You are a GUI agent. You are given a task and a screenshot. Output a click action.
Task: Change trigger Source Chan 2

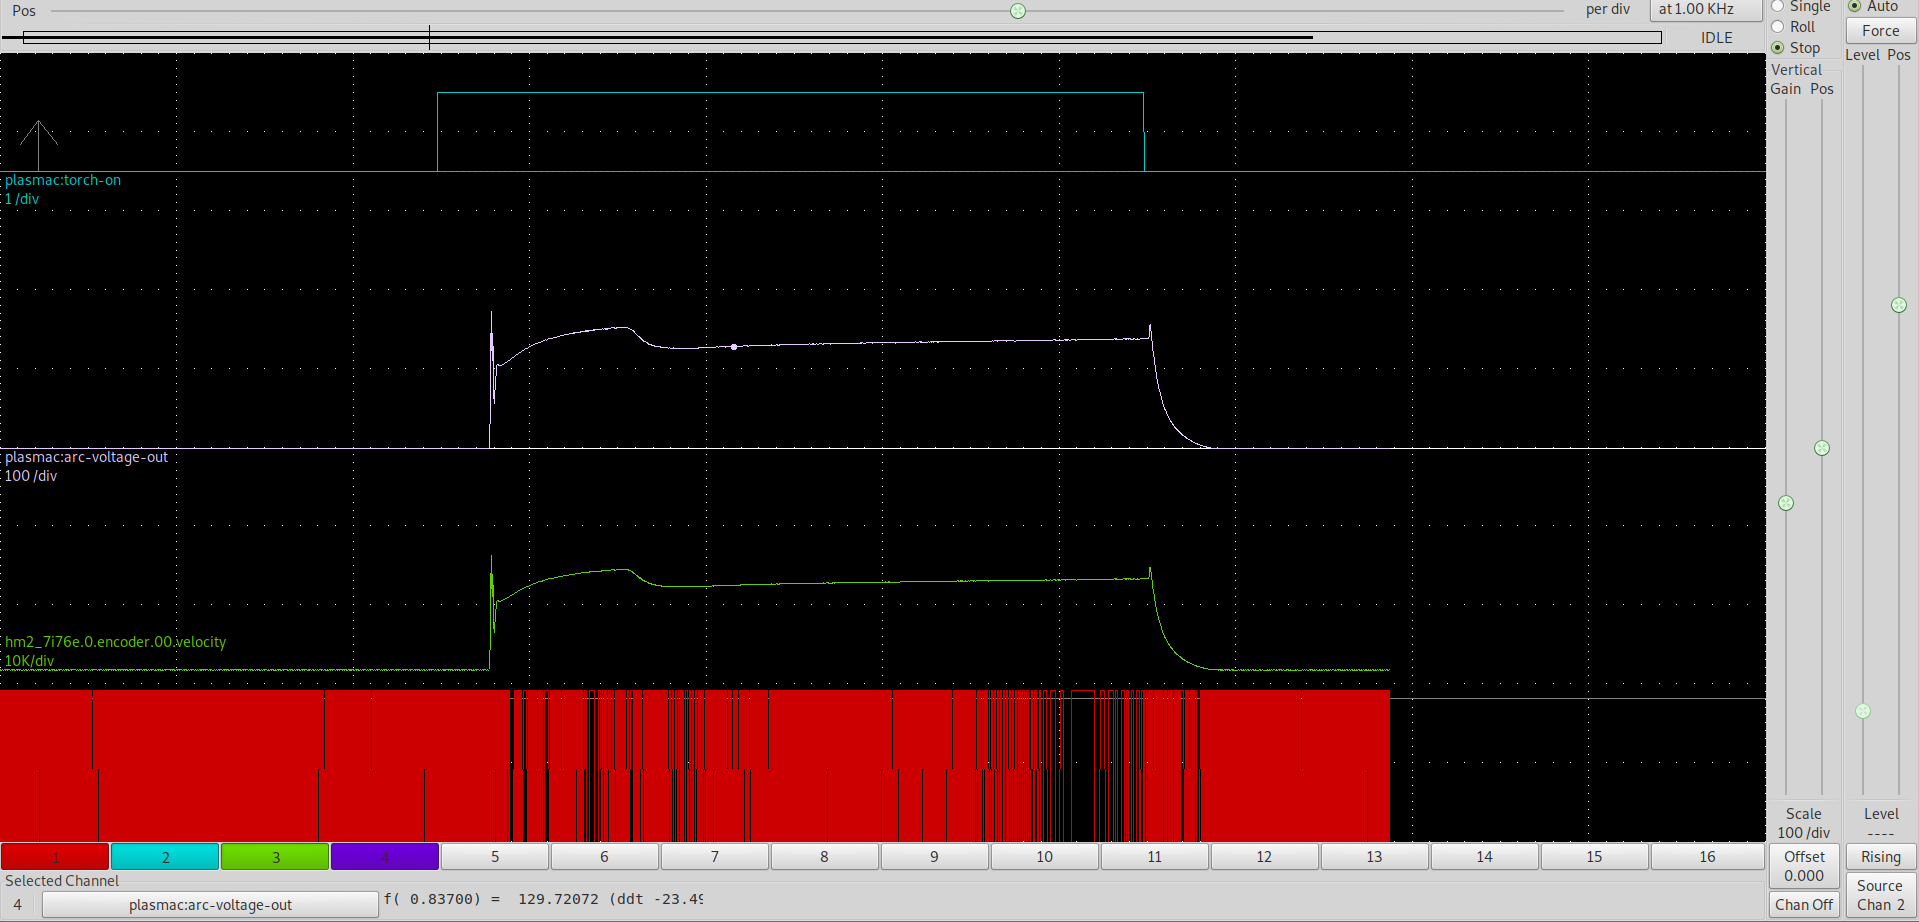pyautogui.click(x=1881, y=895)
